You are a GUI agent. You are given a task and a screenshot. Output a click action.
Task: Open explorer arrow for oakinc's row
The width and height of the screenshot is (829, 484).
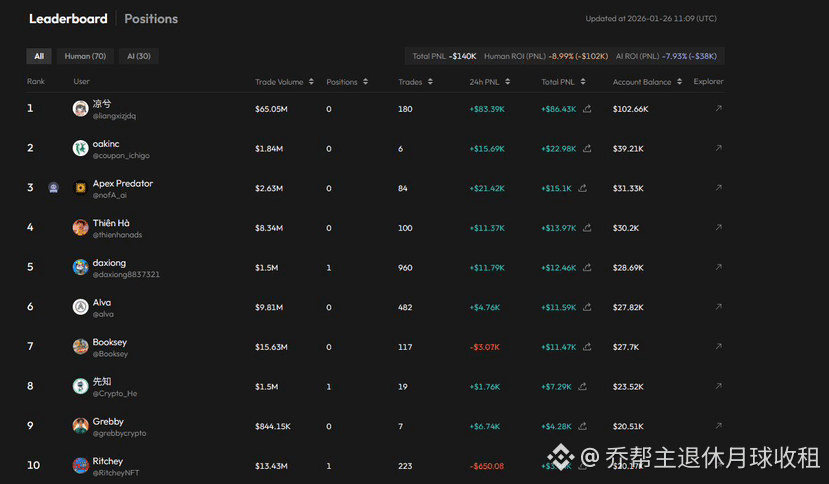point(718,148)
